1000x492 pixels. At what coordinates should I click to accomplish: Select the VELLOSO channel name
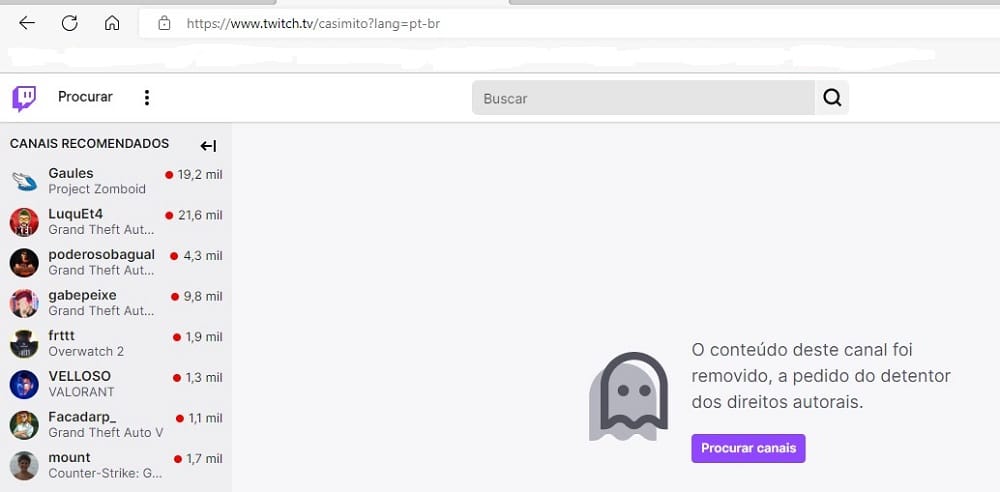[79, 376]
